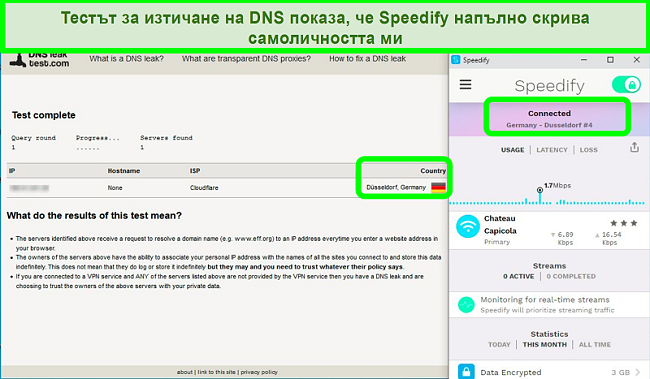Open 'How to fix a DNS leak' link
Image resolution: width=650 pixels, height=379 pixels.
[x=368, y=59]
